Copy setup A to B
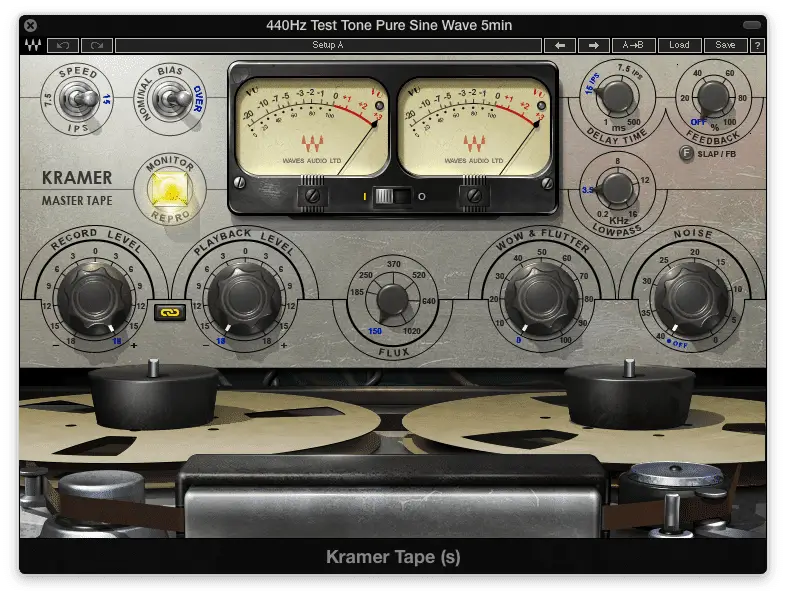786x597 pixels. 633,45
